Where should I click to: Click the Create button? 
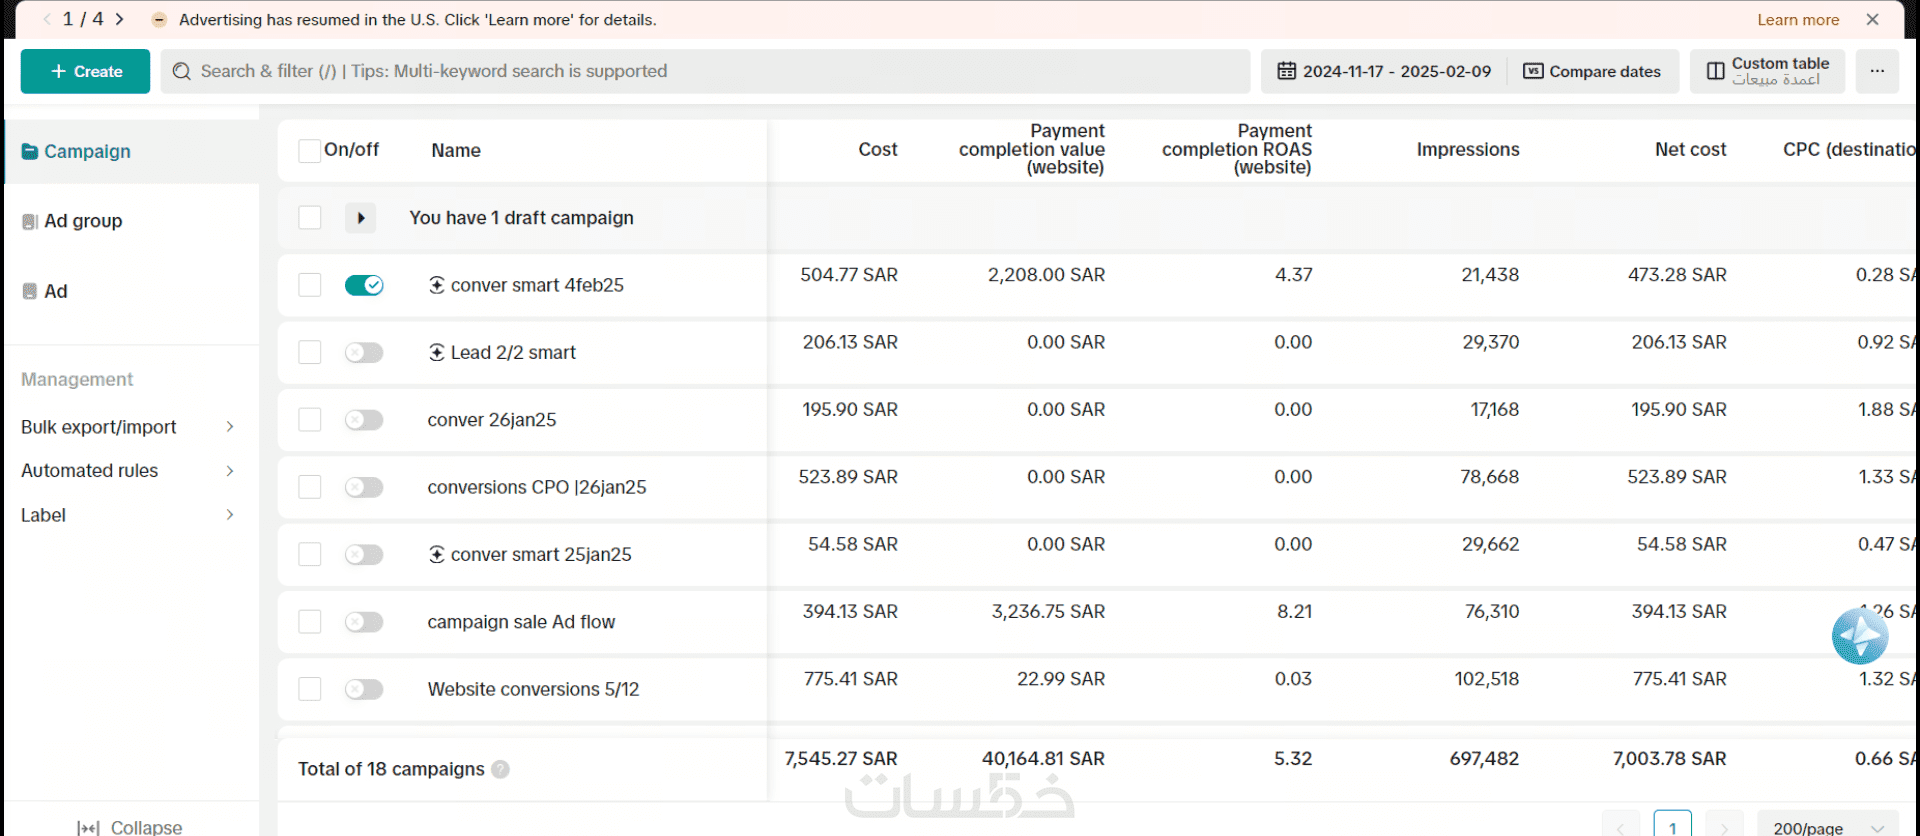(85, 71)
